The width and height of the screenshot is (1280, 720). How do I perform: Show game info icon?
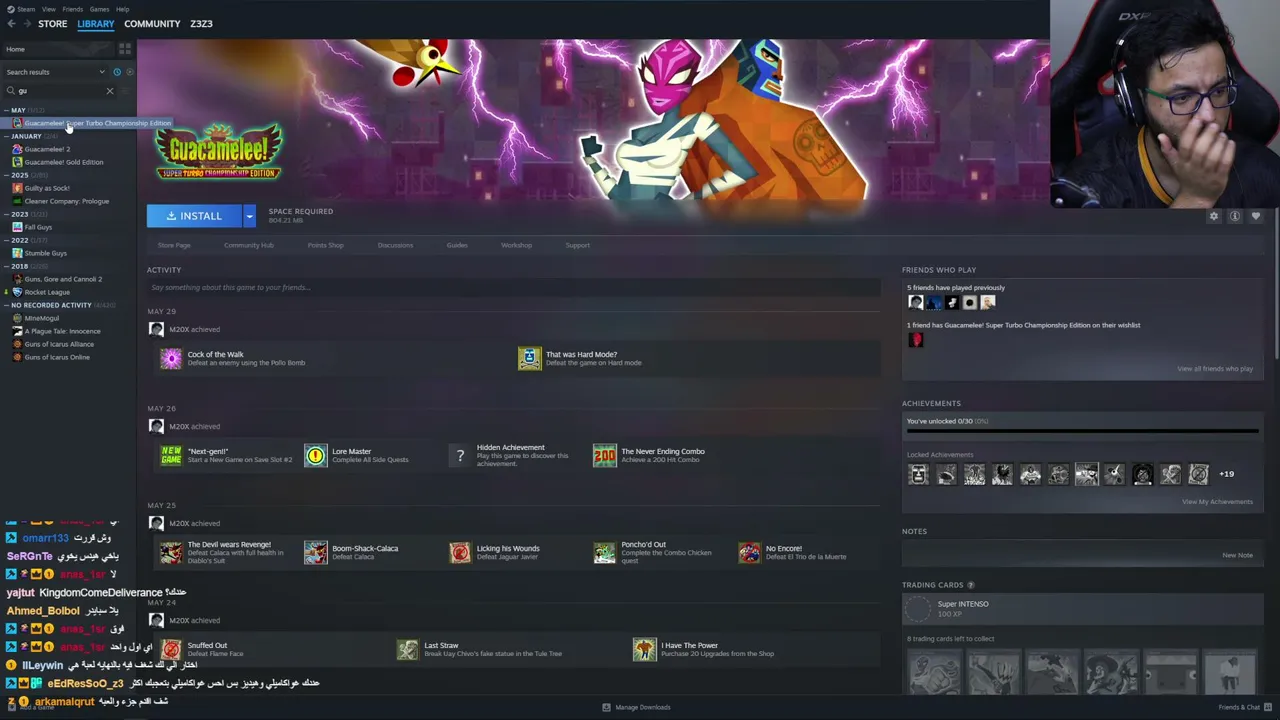click(x=1235, y=216)
